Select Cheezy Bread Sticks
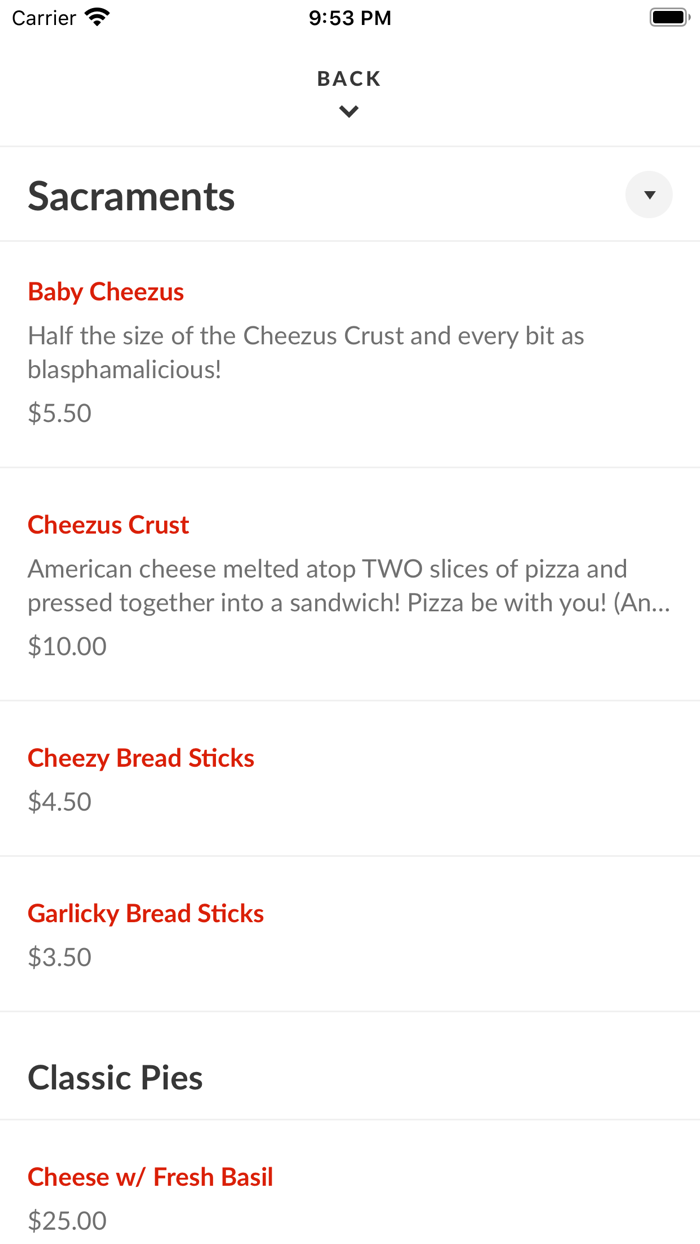 (x=140, y=757)
